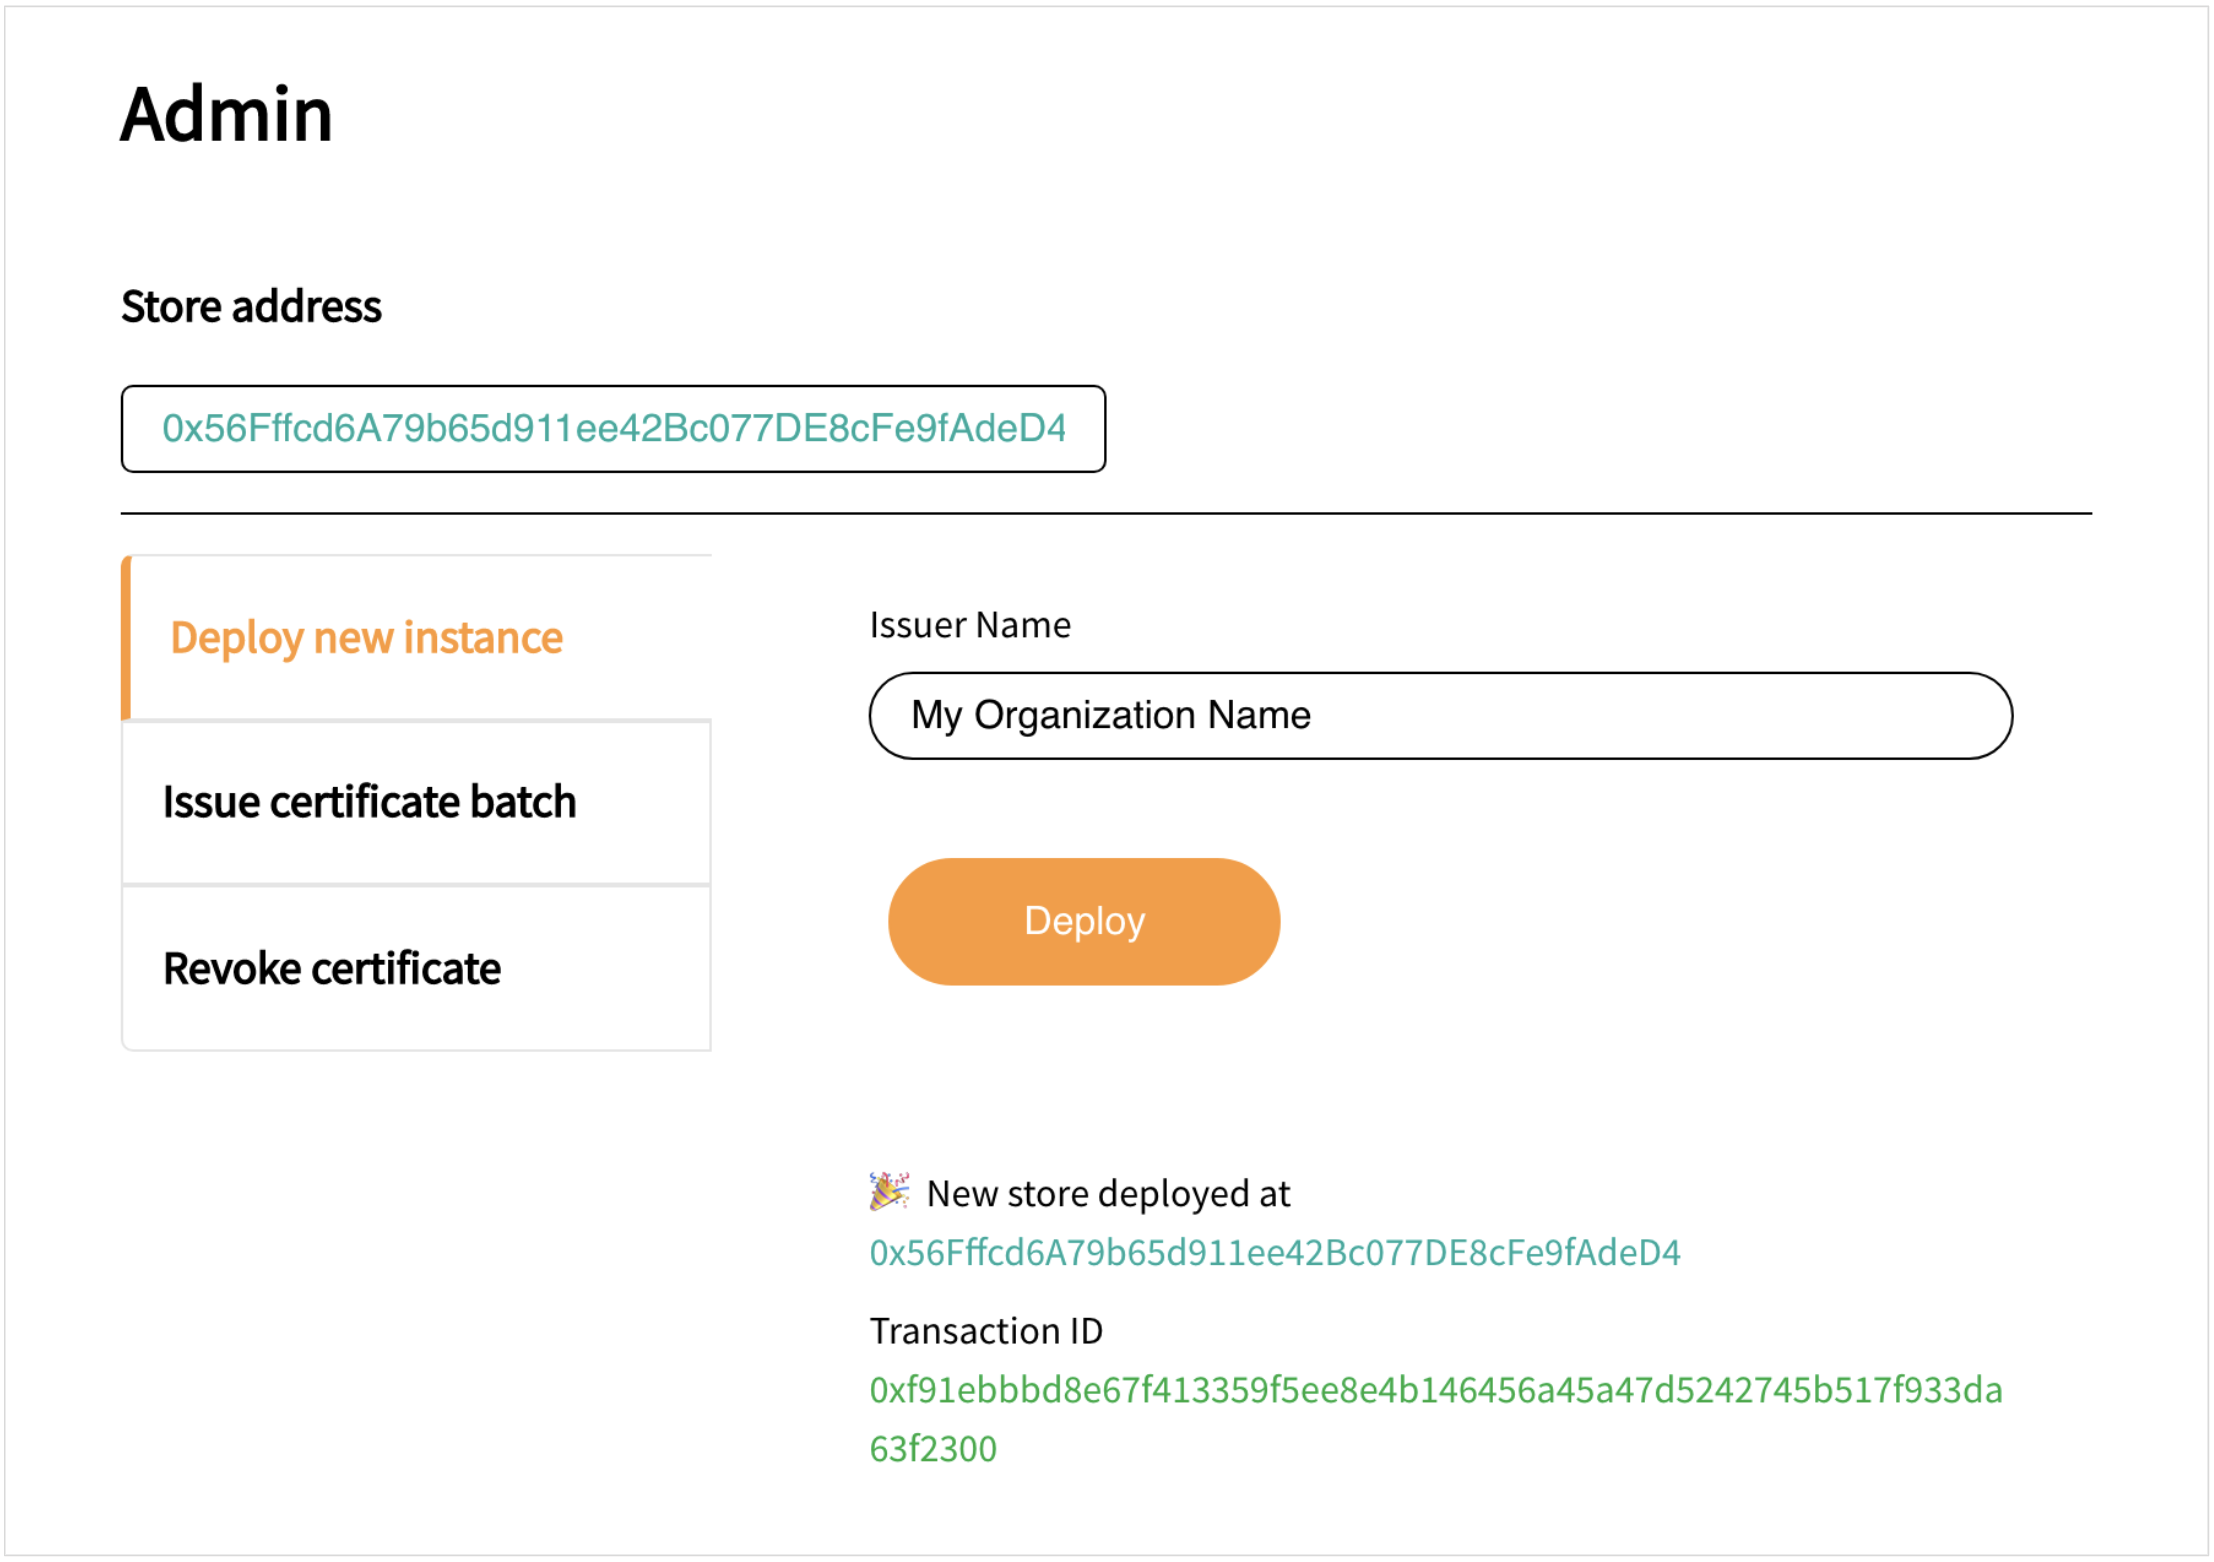Click the Transaction ID label
Image resolution: width=2214 pixels, height=1562 pixels.
coord(985,1331)
